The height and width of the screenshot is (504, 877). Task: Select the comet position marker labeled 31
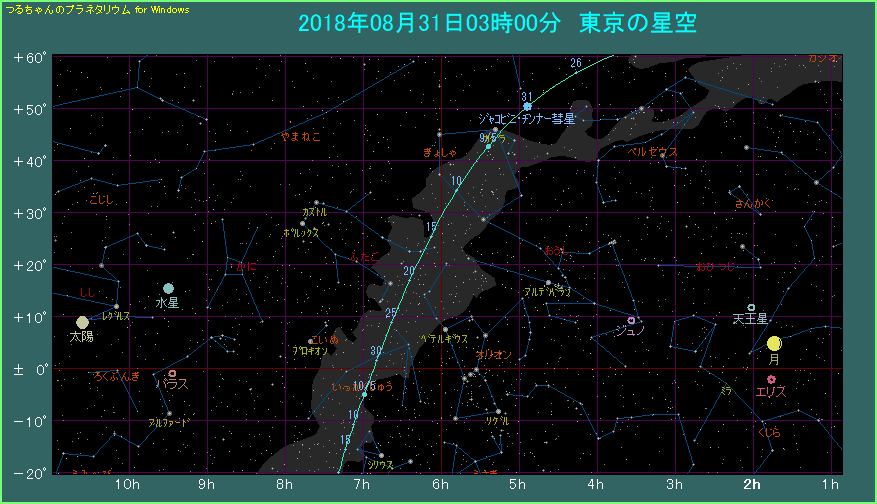coord(527,106)
